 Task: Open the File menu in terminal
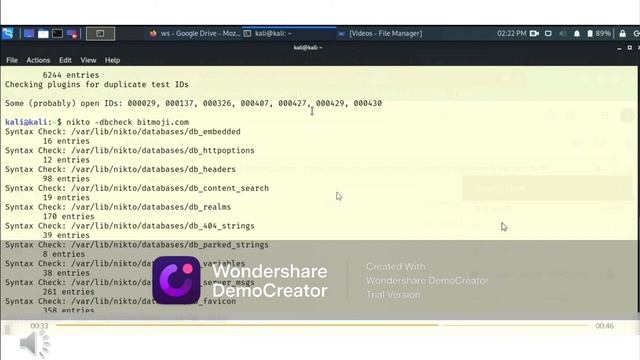(x=12, y=60)
